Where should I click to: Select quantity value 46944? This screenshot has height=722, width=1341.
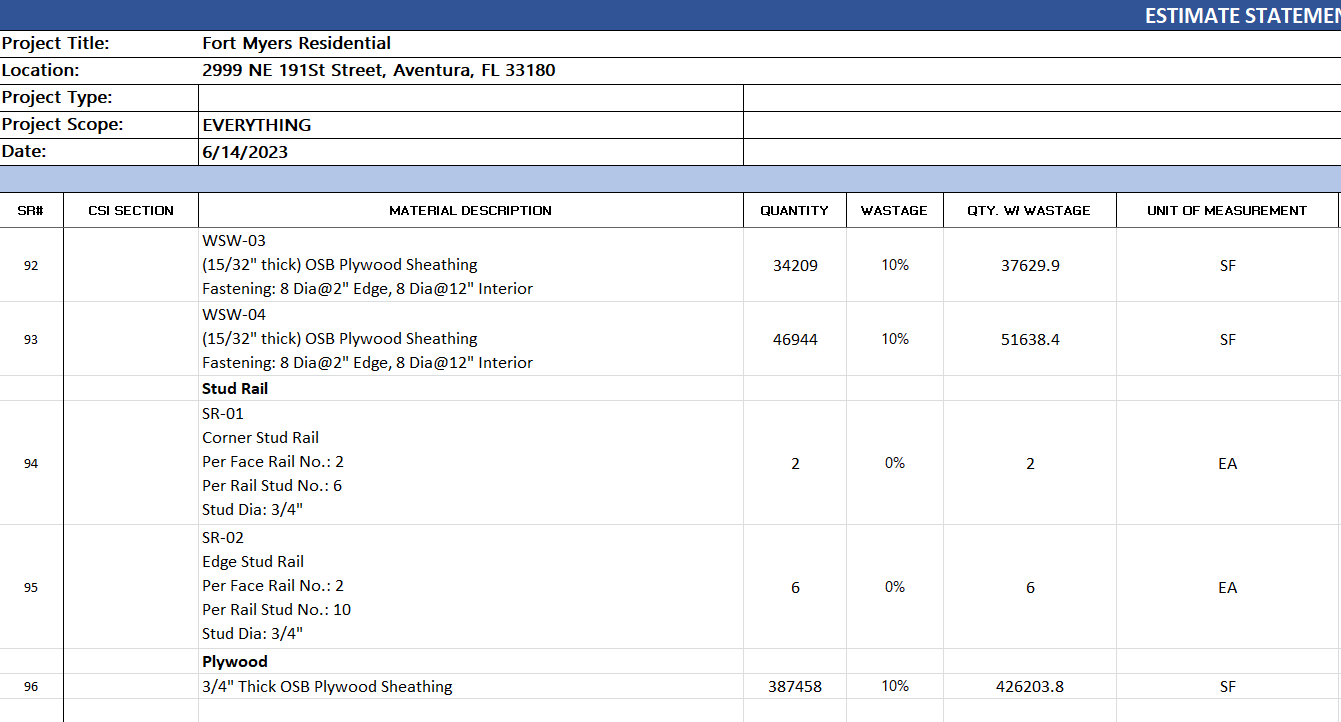(795, 339)
